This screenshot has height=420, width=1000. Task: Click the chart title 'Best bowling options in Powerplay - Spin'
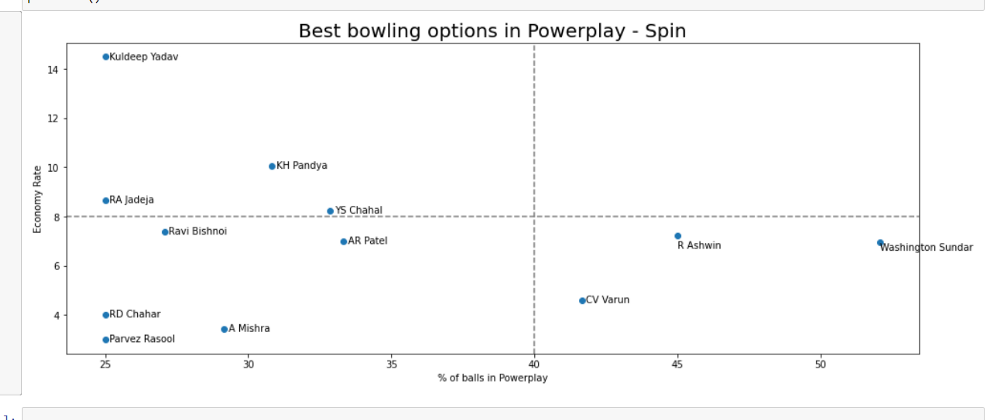(x=492, y=31)
